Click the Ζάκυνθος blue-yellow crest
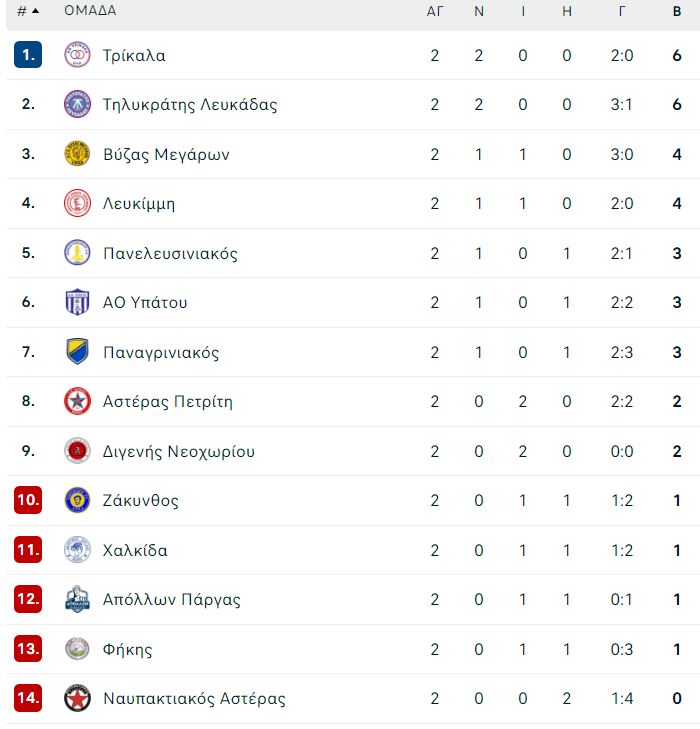 (x=77, y=500)
